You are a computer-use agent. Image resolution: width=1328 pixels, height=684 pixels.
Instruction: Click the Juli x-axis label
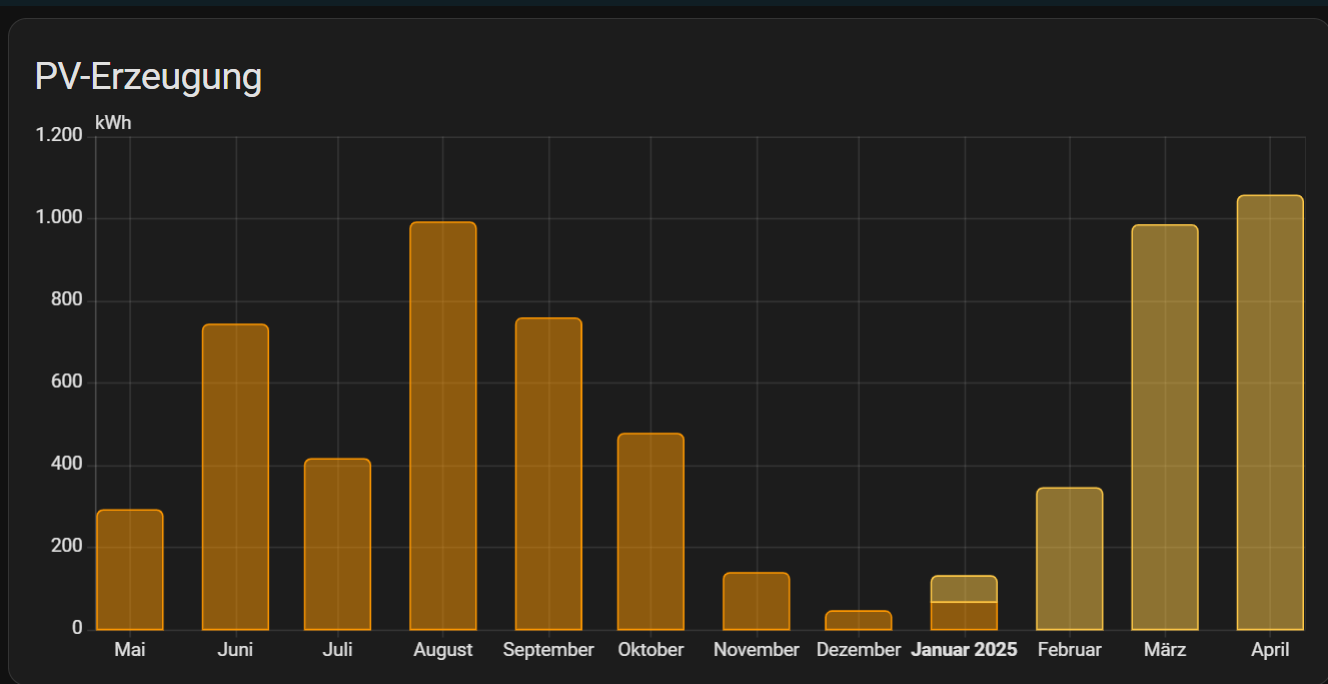tap(338, 650)
